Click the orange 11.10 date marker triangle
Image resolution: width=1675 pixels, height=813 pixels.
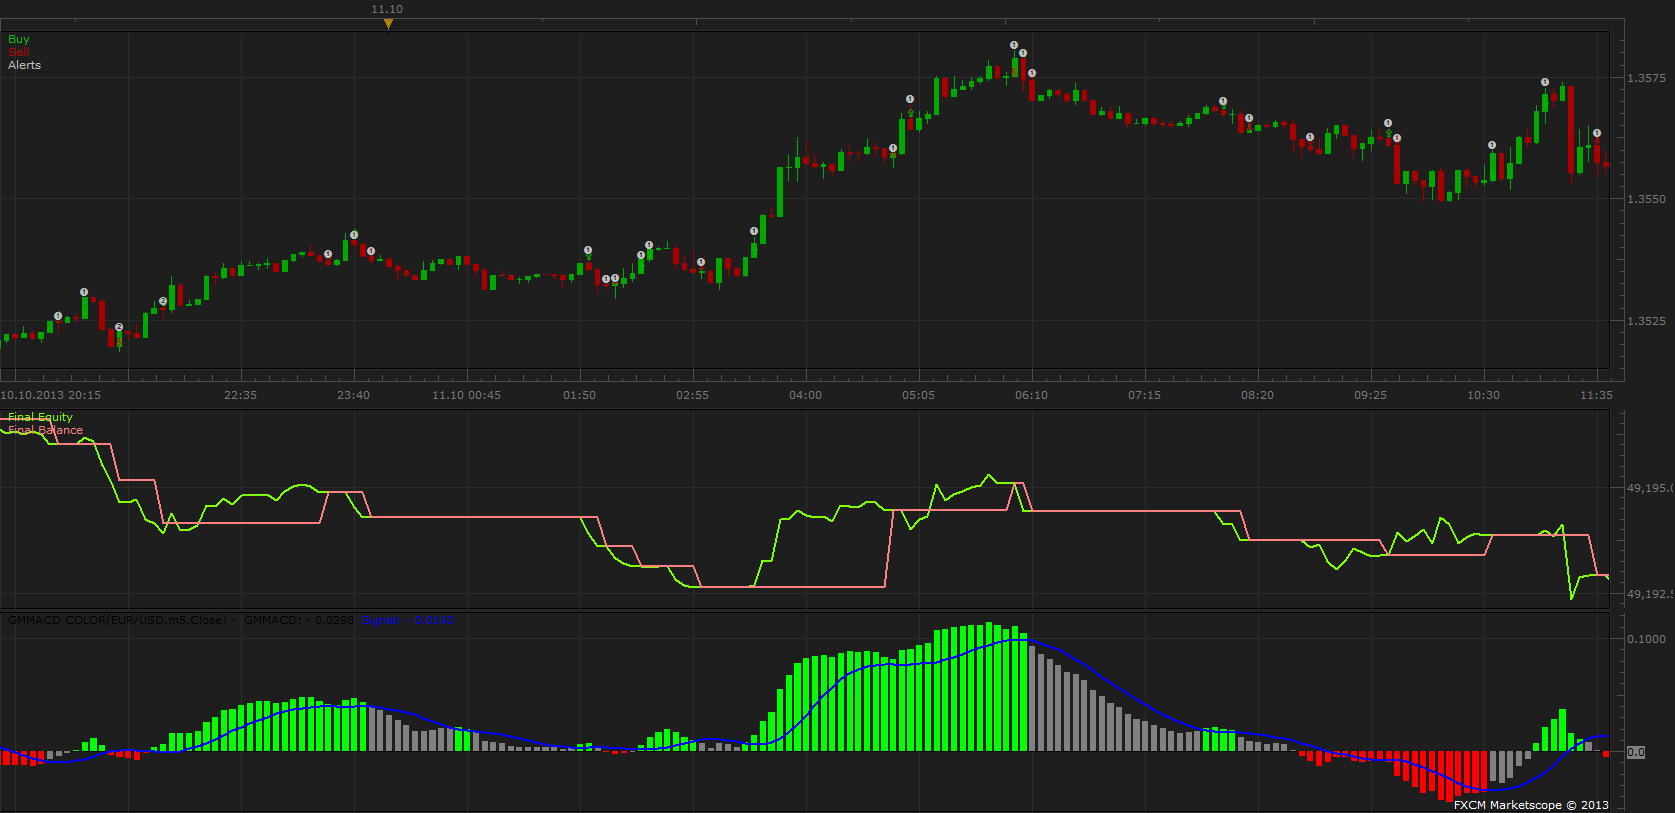(388, 24)
